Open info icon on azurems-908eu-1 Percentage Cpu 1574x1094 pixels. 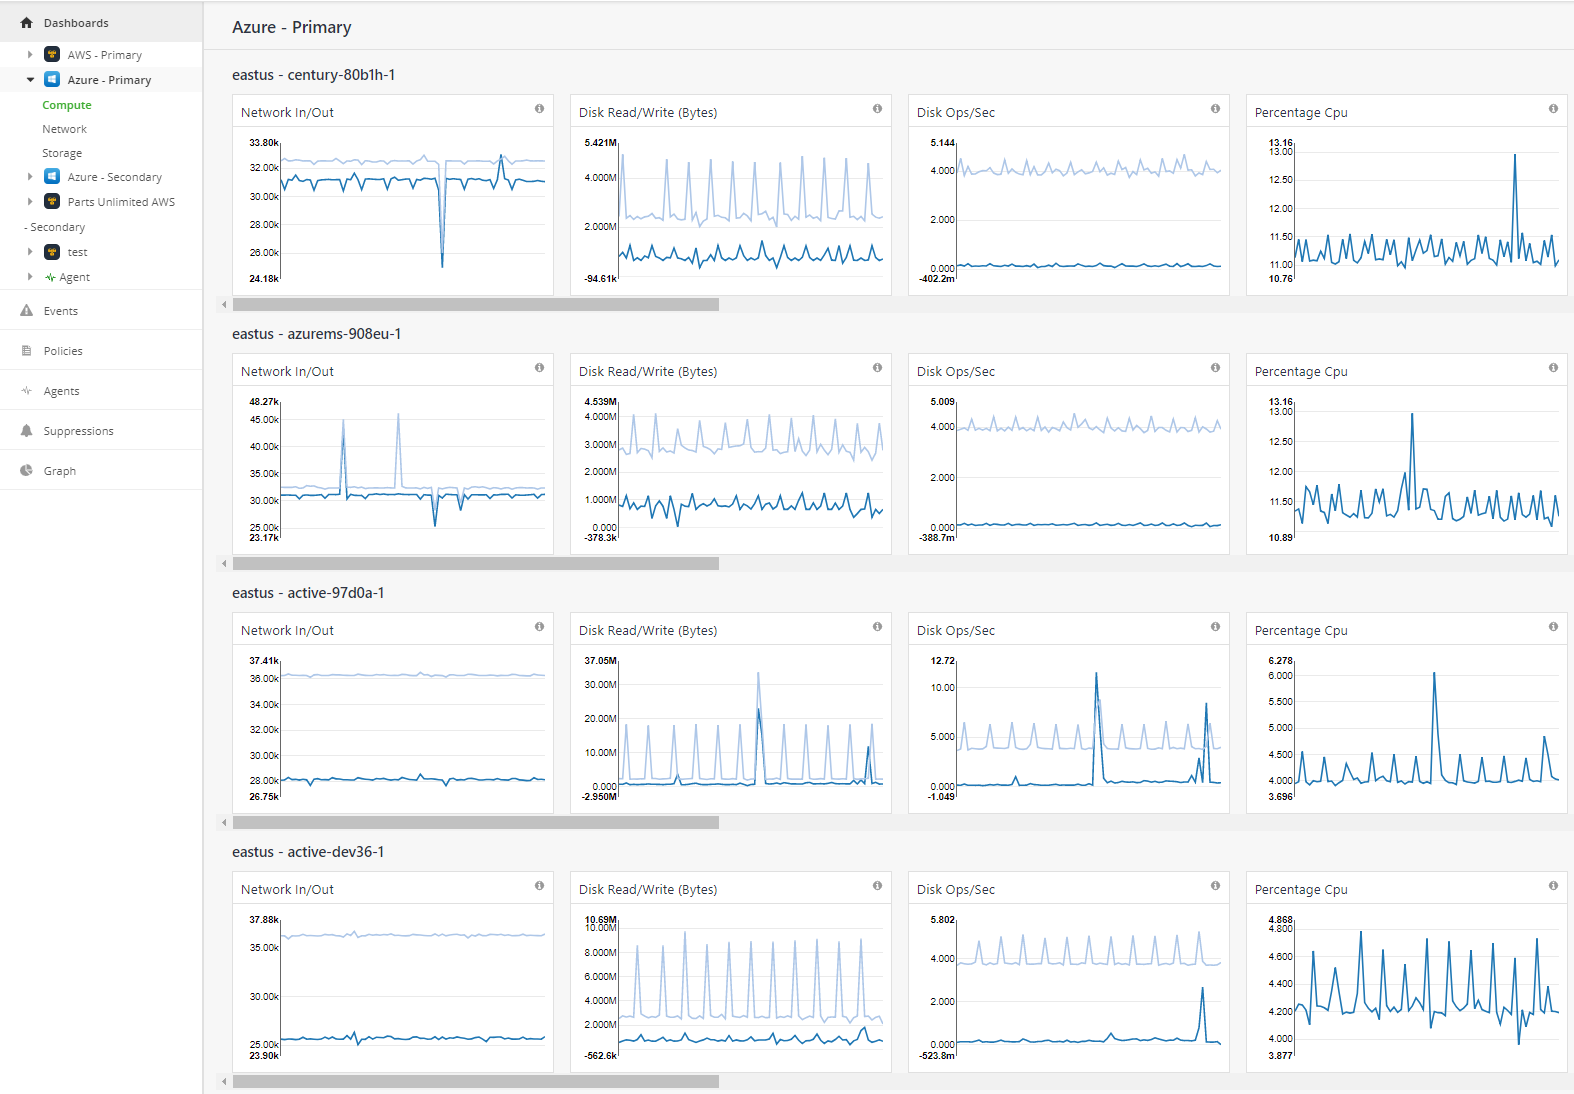click(1553, 368)
